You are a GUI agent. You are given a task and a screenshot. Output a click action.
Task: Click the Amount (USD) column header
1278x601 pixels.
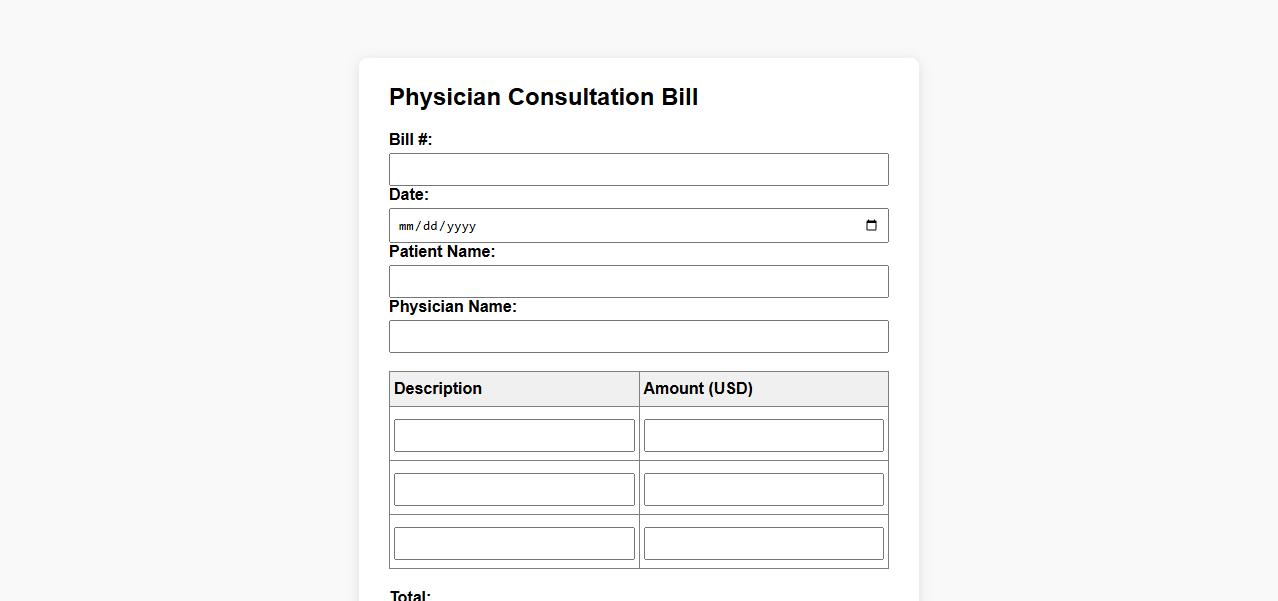click(698, 389)
